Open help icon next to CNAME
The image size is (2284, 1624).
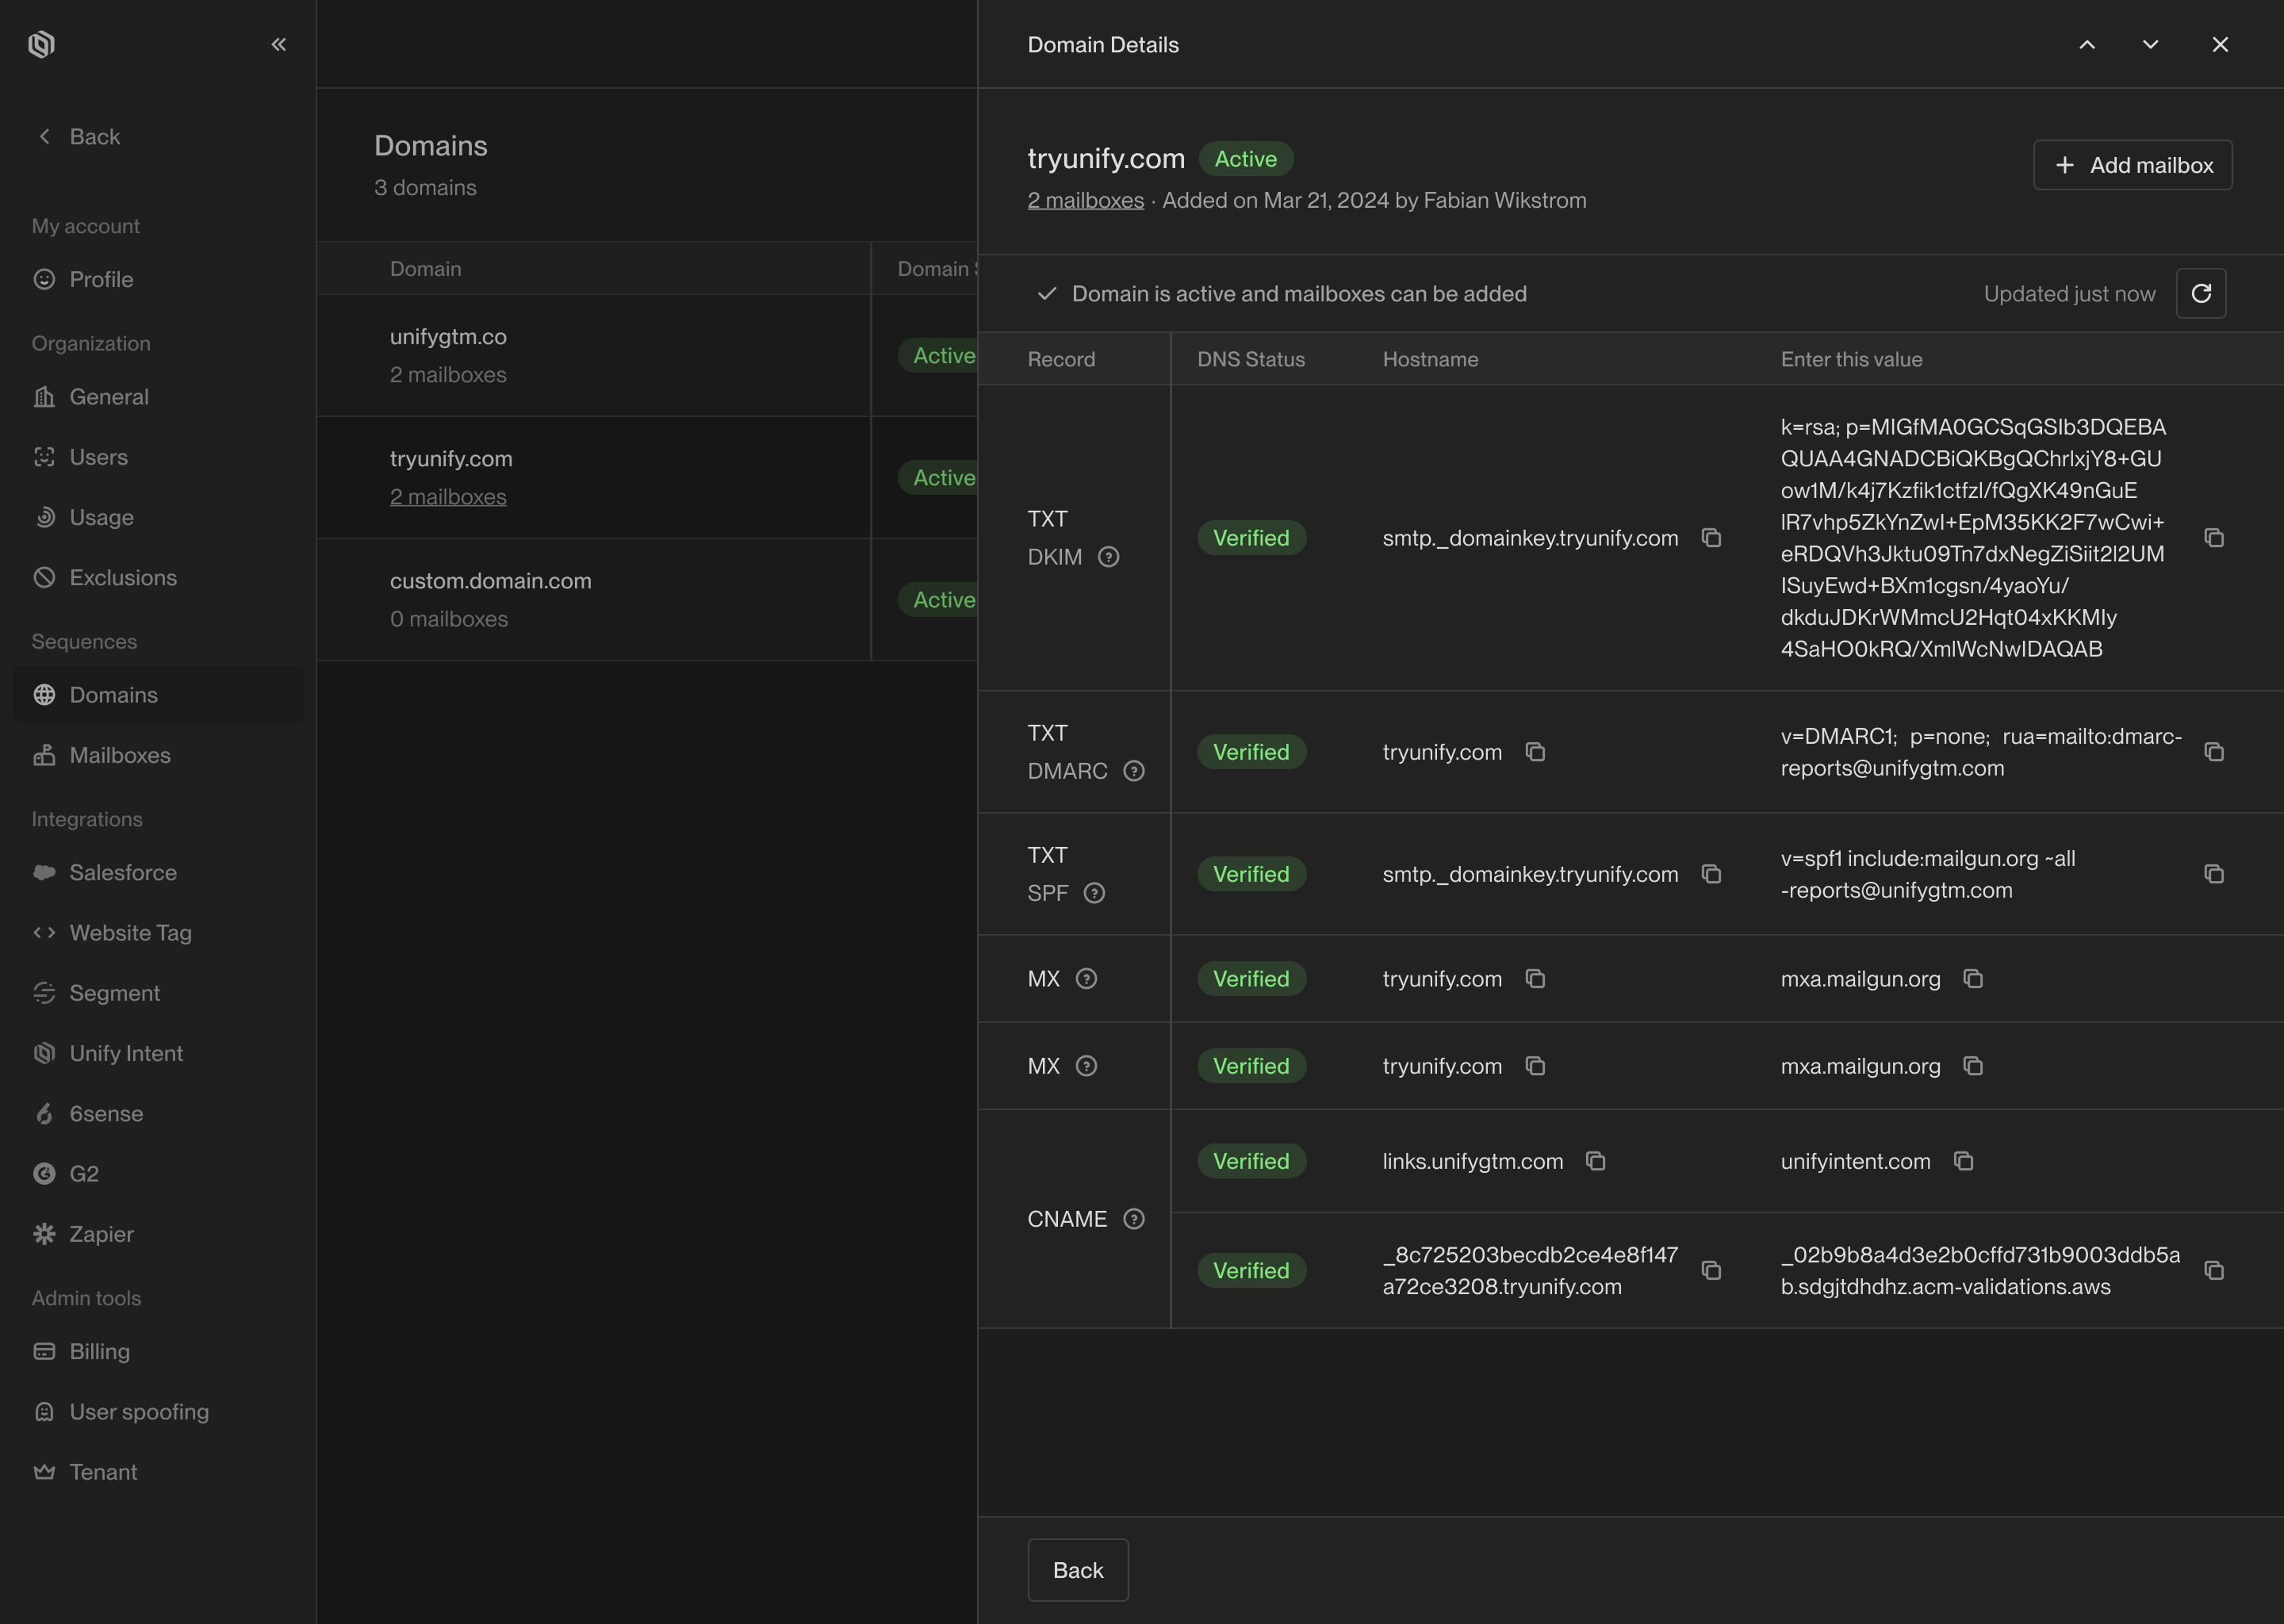(1133, 1219)
